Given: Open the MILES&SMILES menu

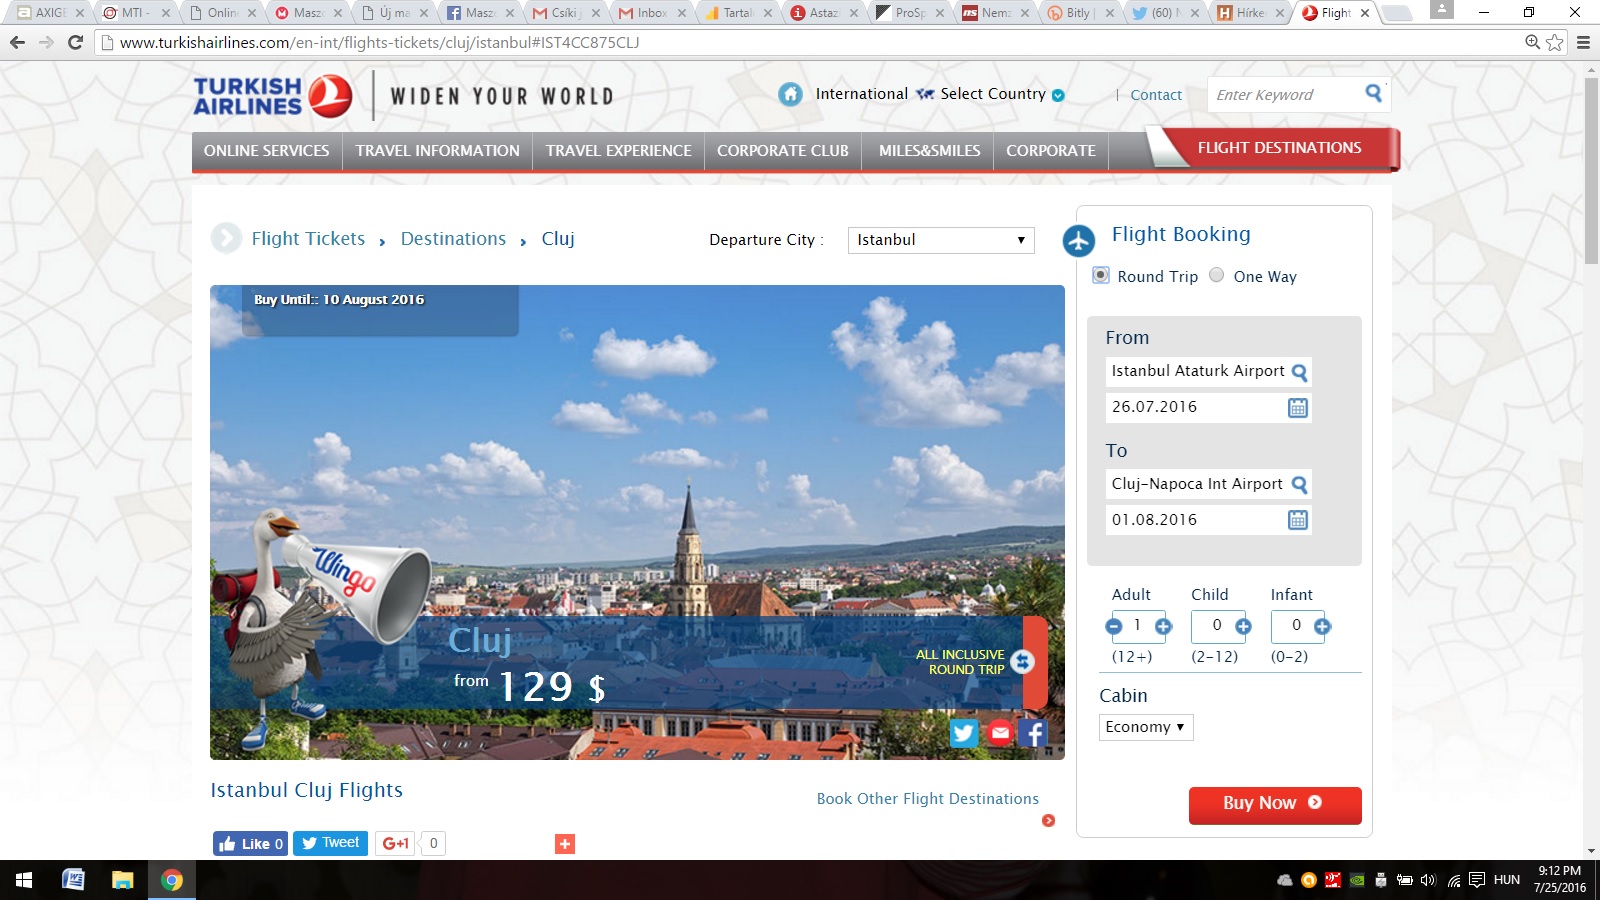Looking at the screenshot, I should [x=929, y=151].
